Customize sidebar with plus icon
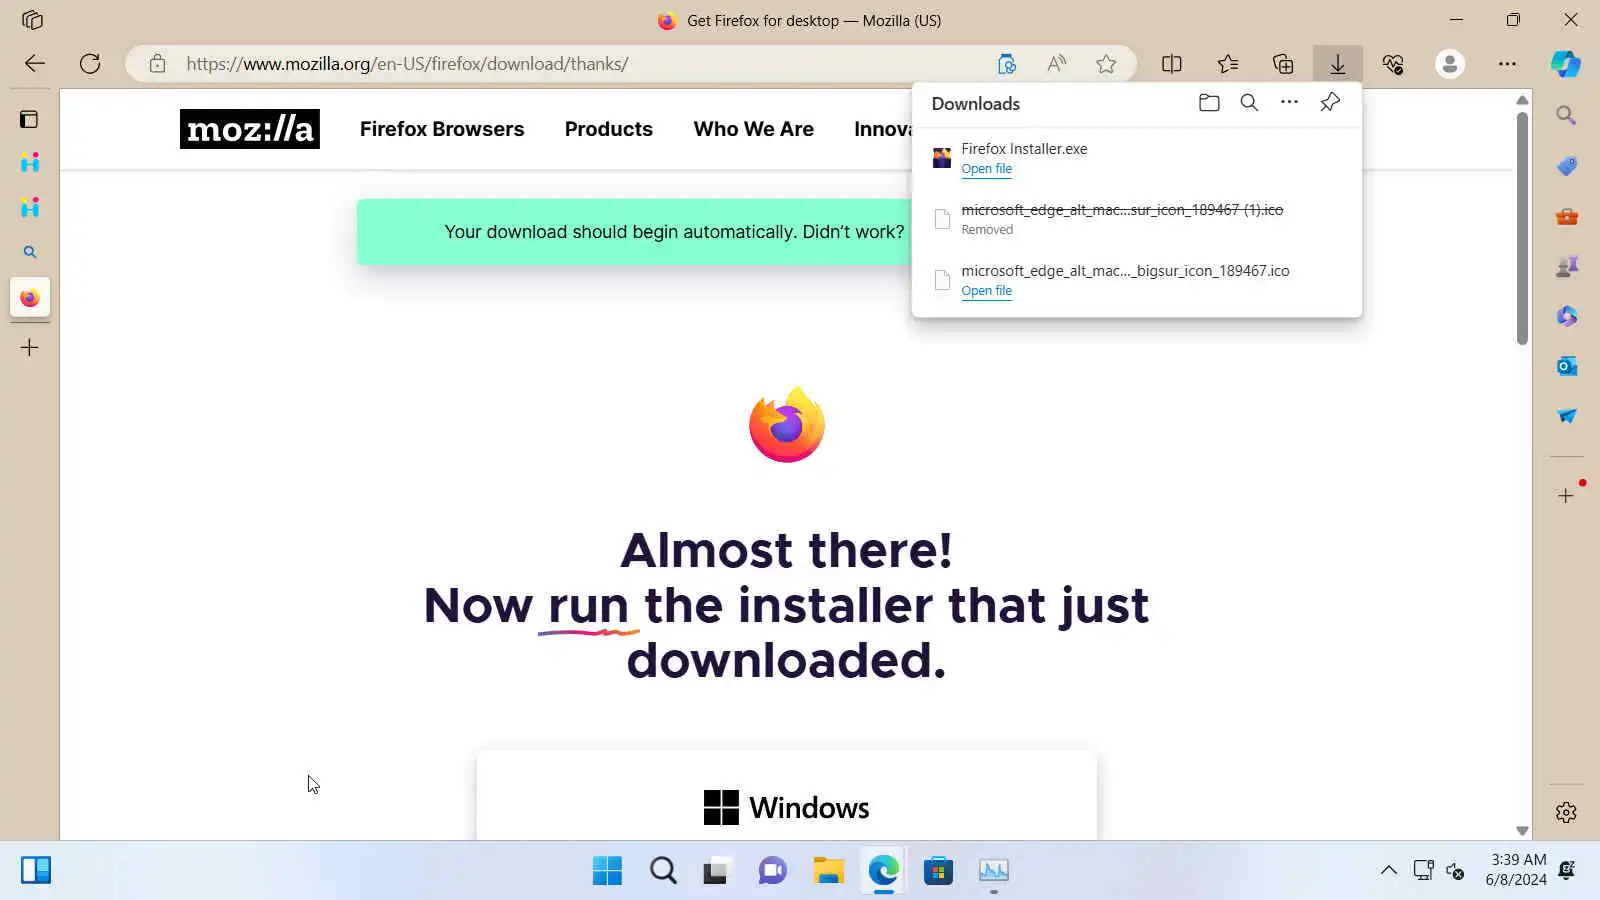1600x900 pixels. pyautogui.click(x=1566, y=495)
